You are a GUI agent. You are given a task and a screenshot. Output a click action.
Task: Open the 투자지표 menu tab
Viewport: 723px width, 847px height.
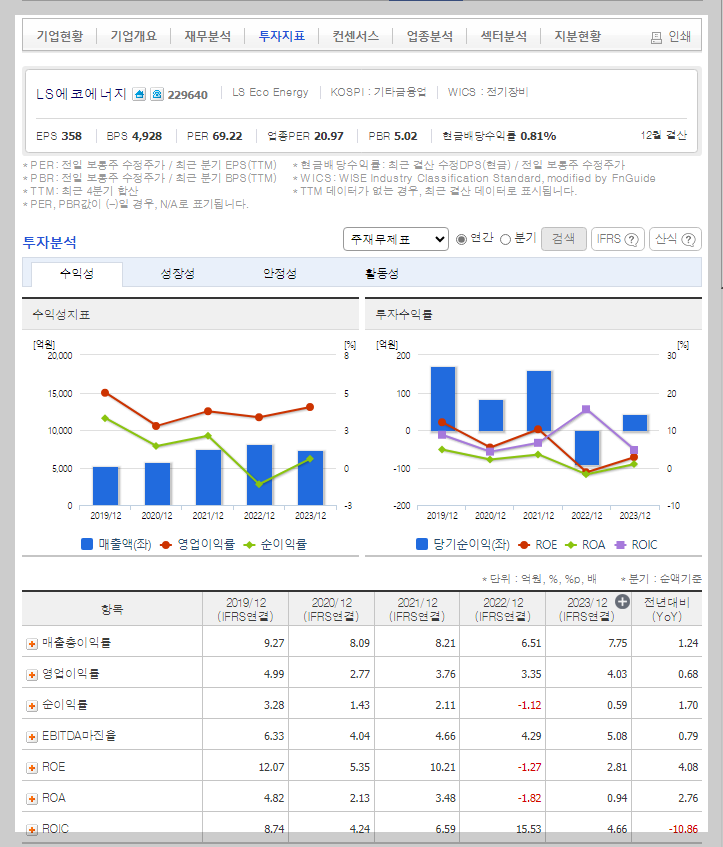[x=282, y=36]
